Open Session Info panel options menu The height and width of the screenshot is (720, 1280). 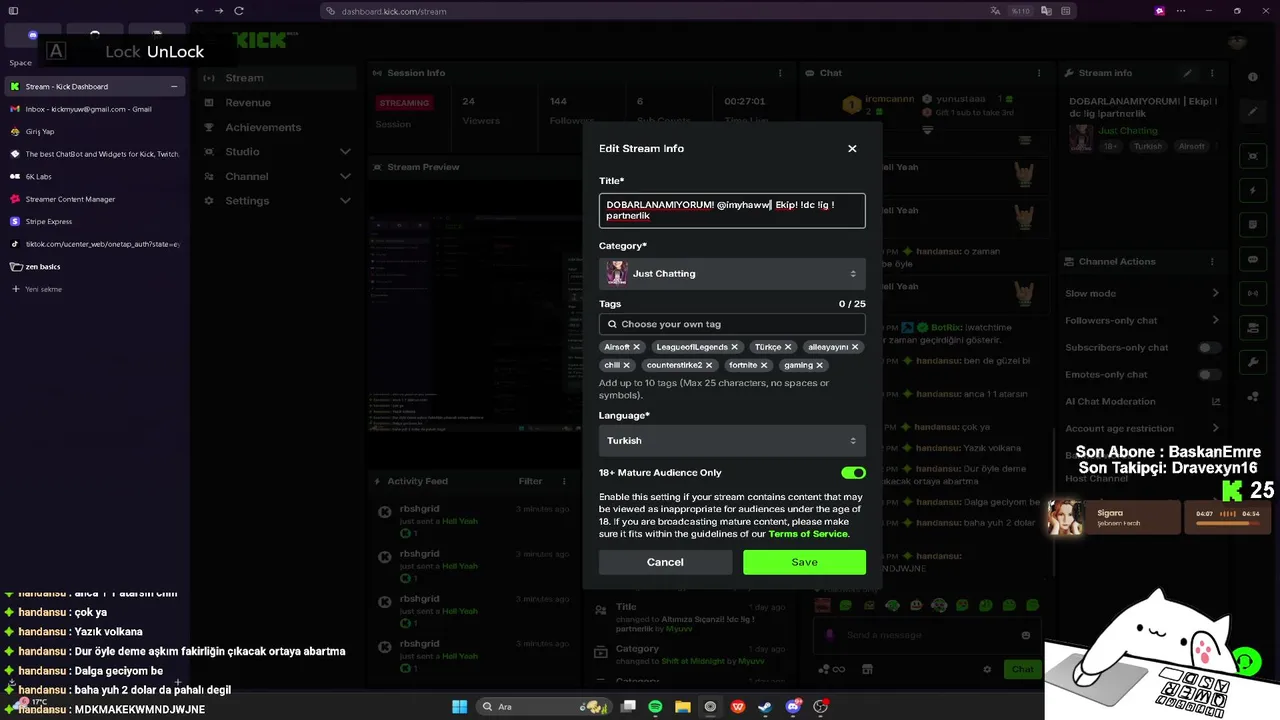(x=780, y=73)
